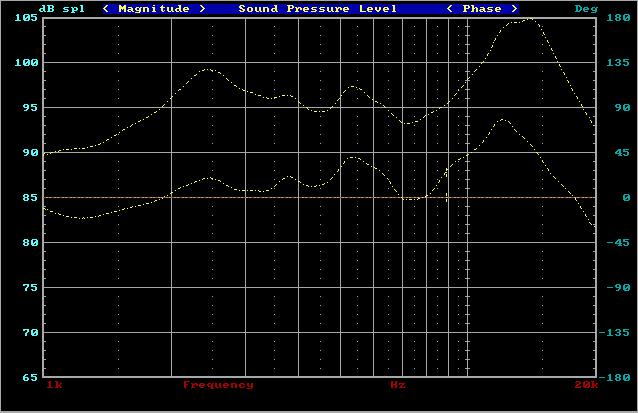This screenshot has width=638, height=413.
Task: Click the red Frequency axis label
Action: pos(218,385)
